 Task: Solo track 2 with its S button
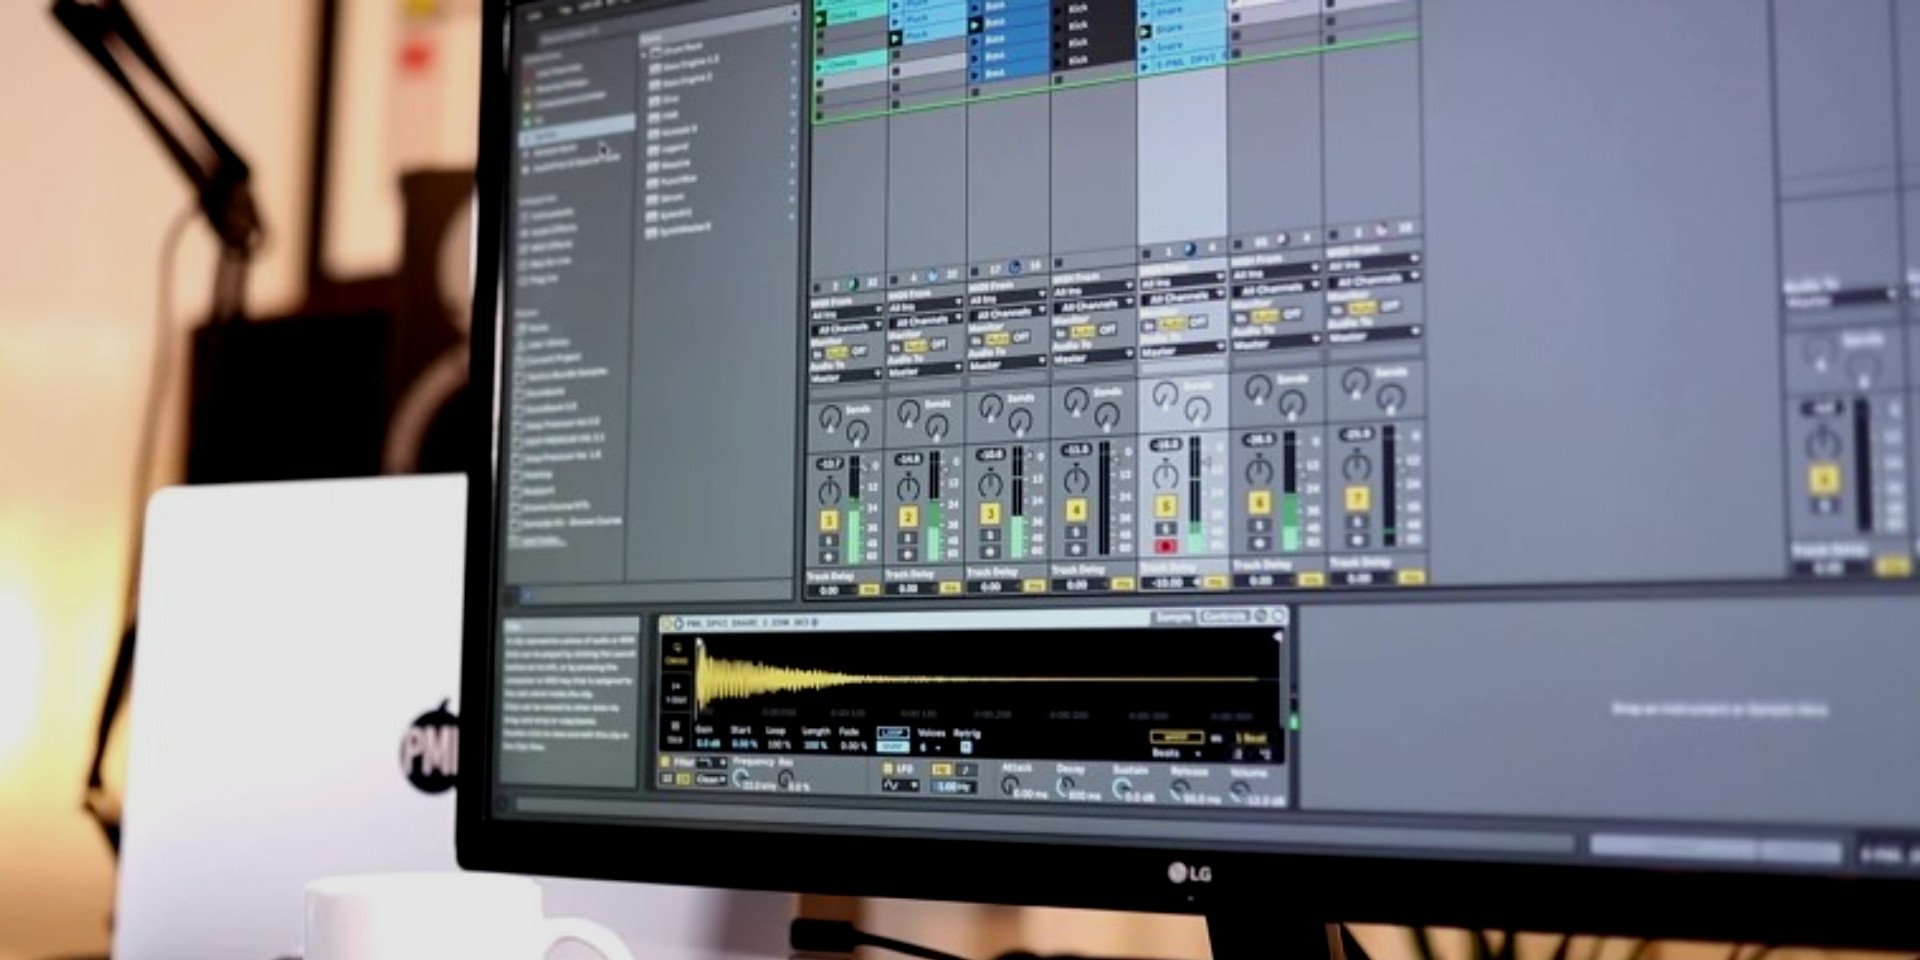tap(908, 538)
